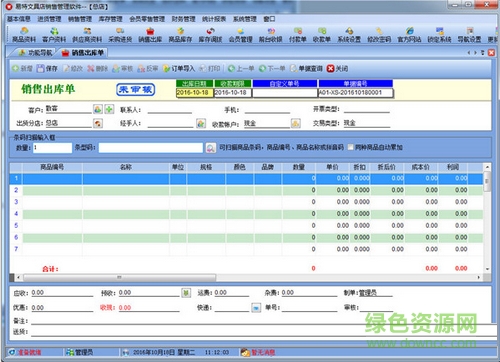This screenshot has width=500, height=362.
Task: Open 修改密码 toolbar icon
Action: point(379,35)
